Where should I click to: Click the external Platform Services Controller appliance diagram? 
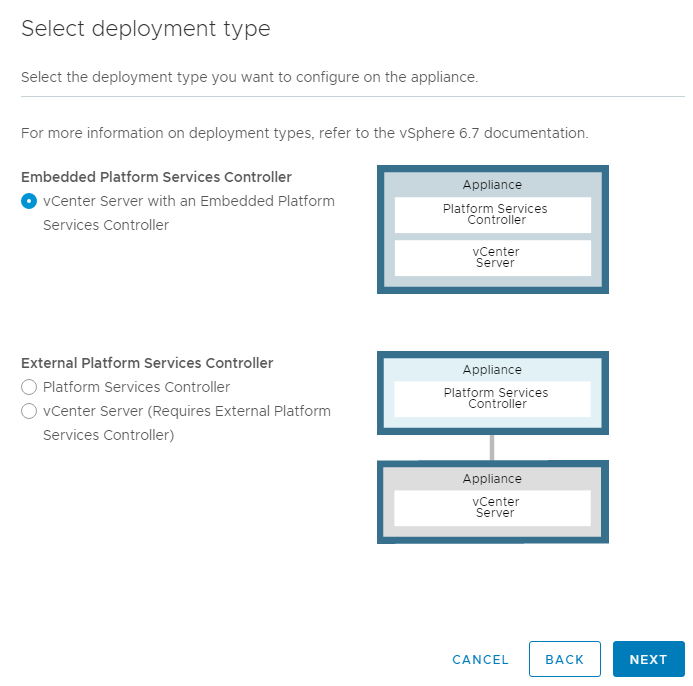coord(493,393)
